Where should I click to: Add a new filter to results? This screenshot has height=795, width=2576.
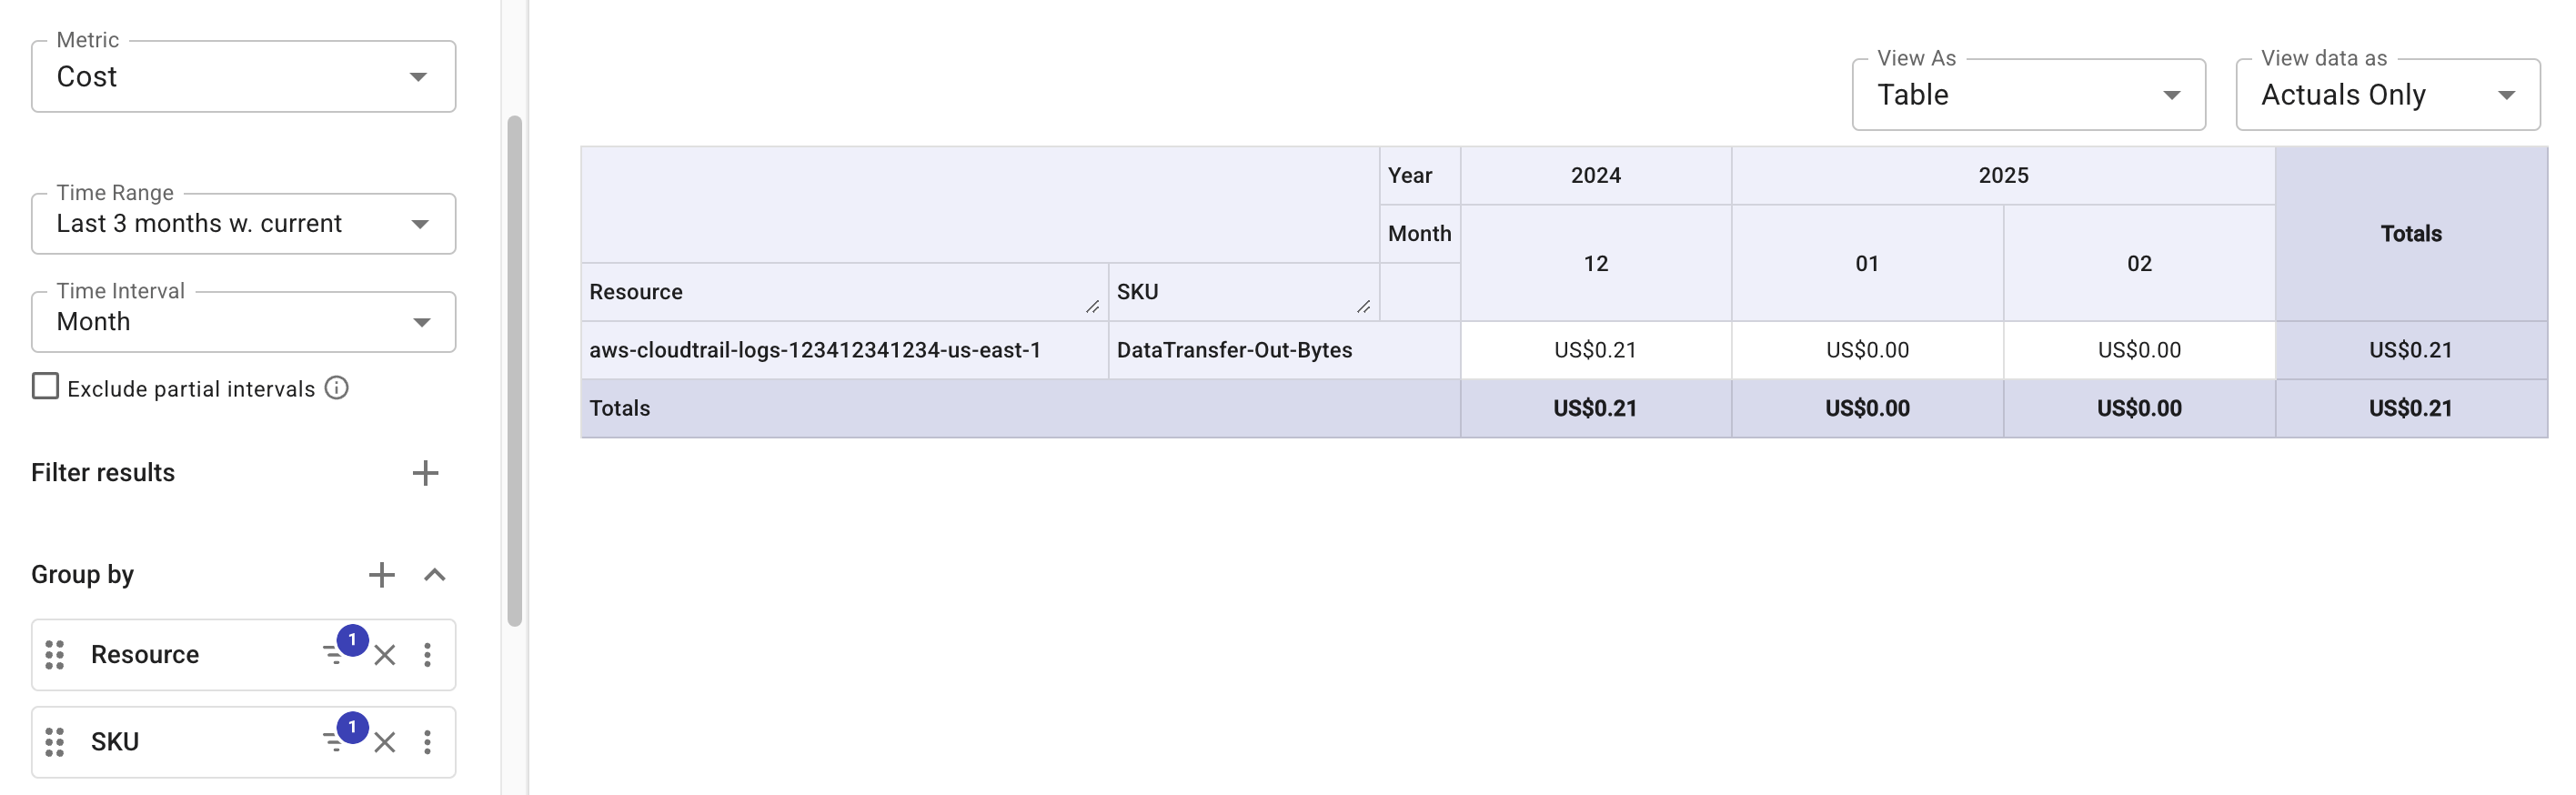425,473
